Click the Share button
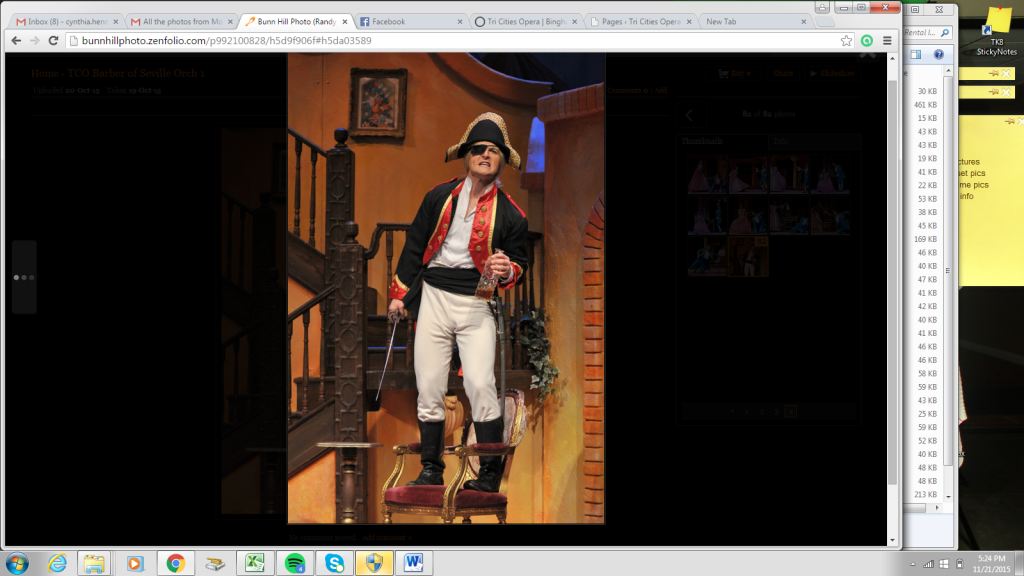Screen dimensions: 1024x576 tap(783, 73)
